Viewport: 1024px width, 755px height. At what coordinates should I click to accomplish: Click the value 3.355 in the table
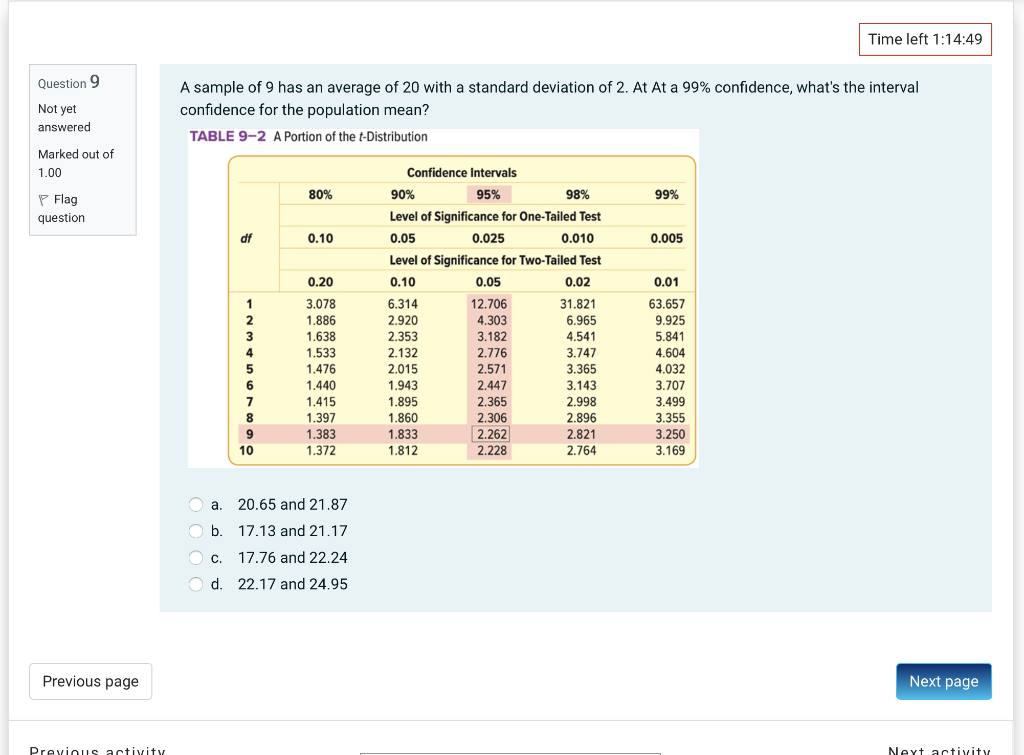coord(670,418)
